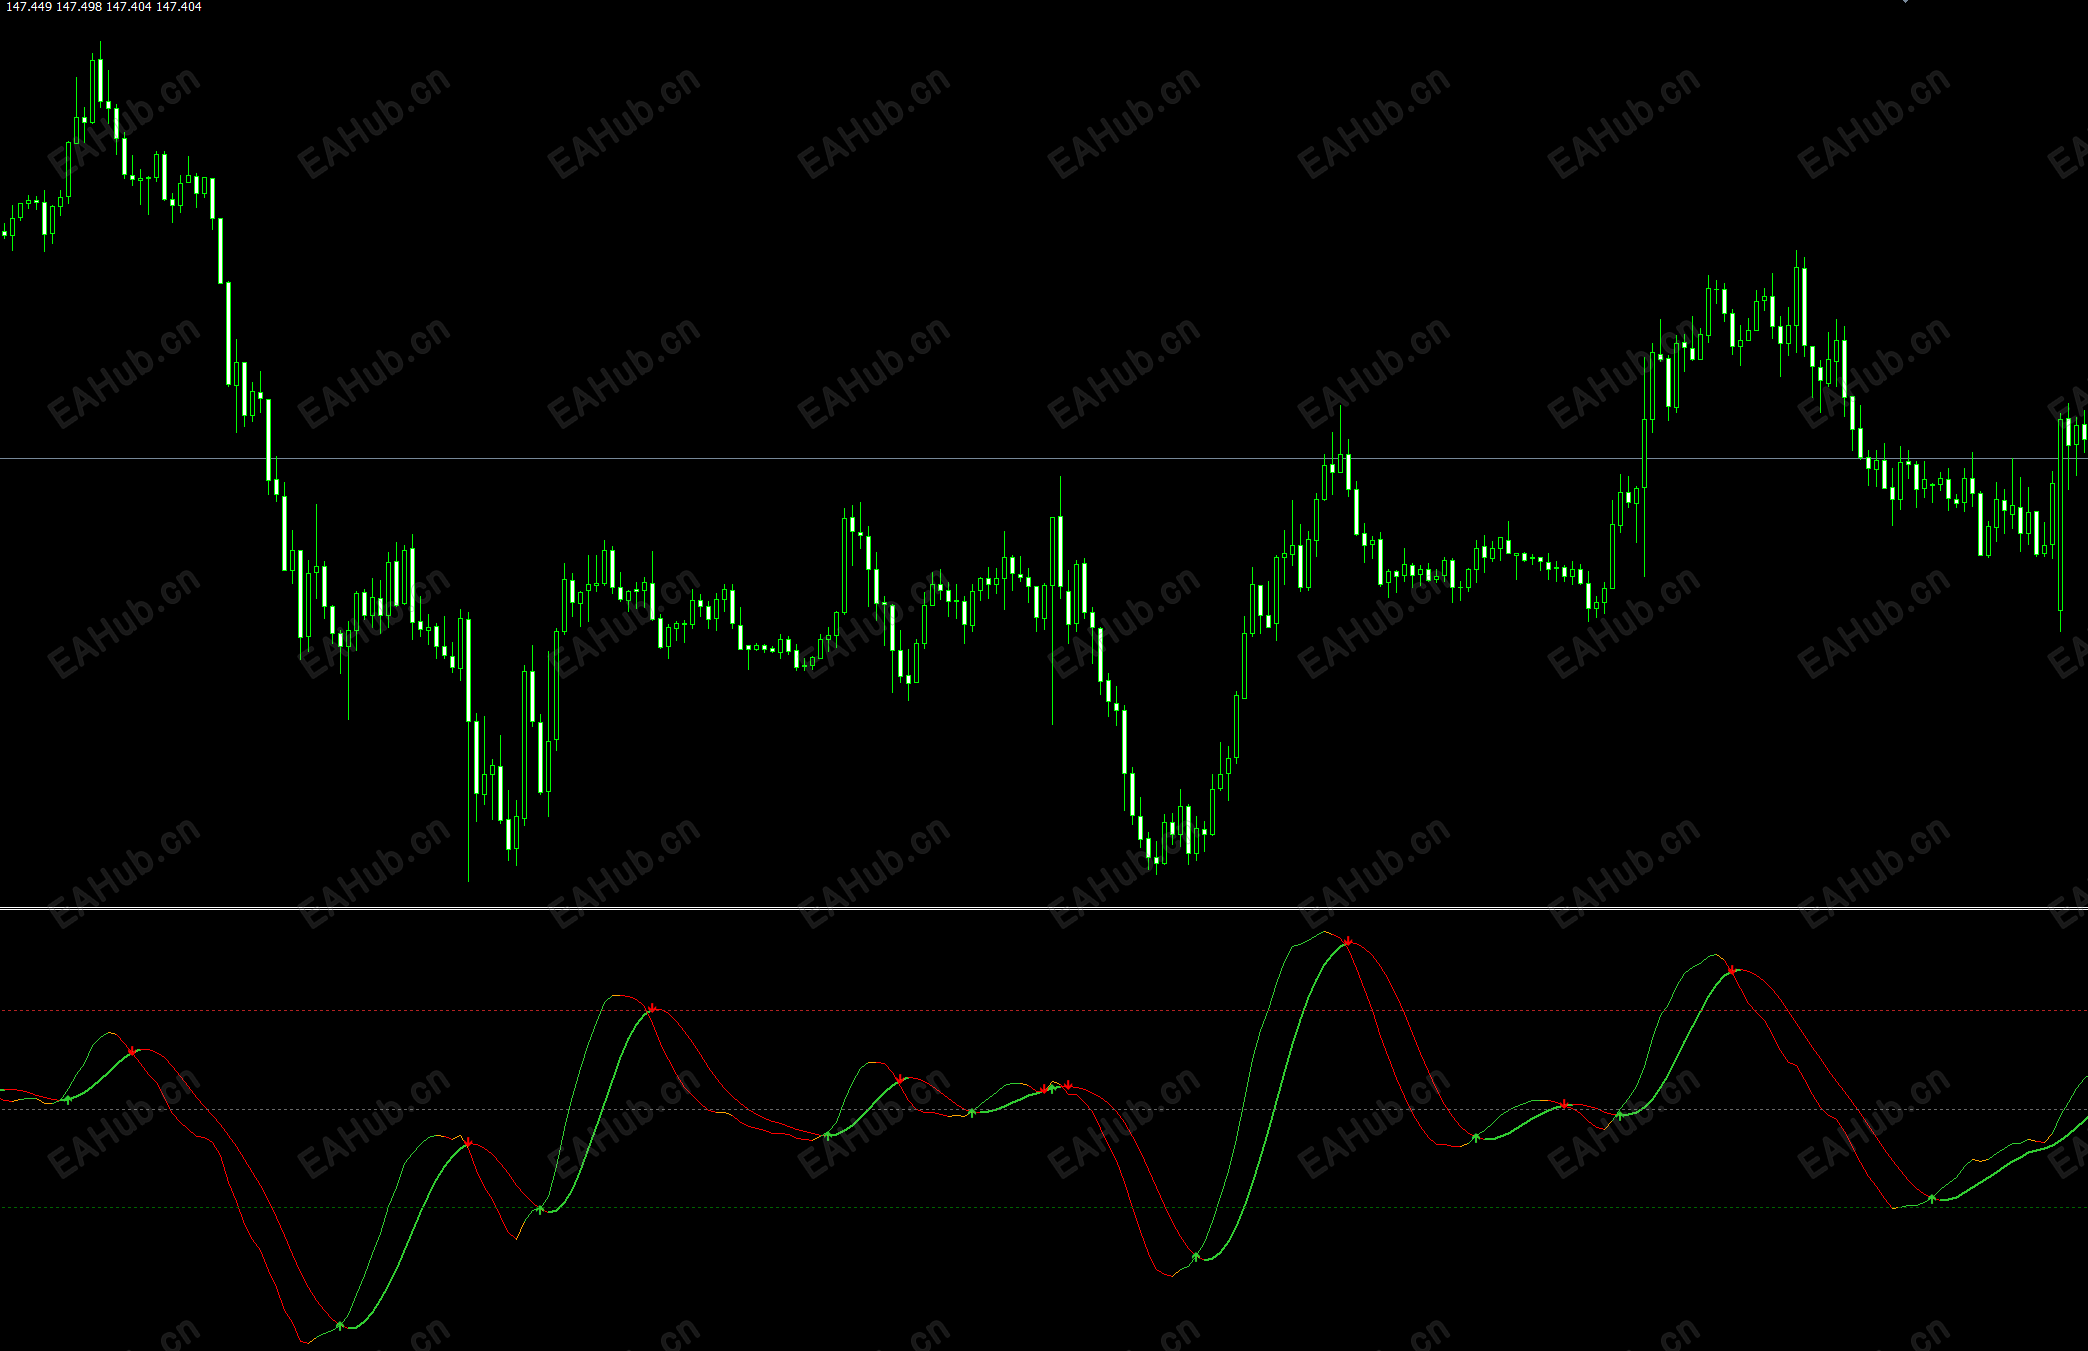
Task: Select the rightmost green up arrow in indicator
Action: point(1932,1198)
